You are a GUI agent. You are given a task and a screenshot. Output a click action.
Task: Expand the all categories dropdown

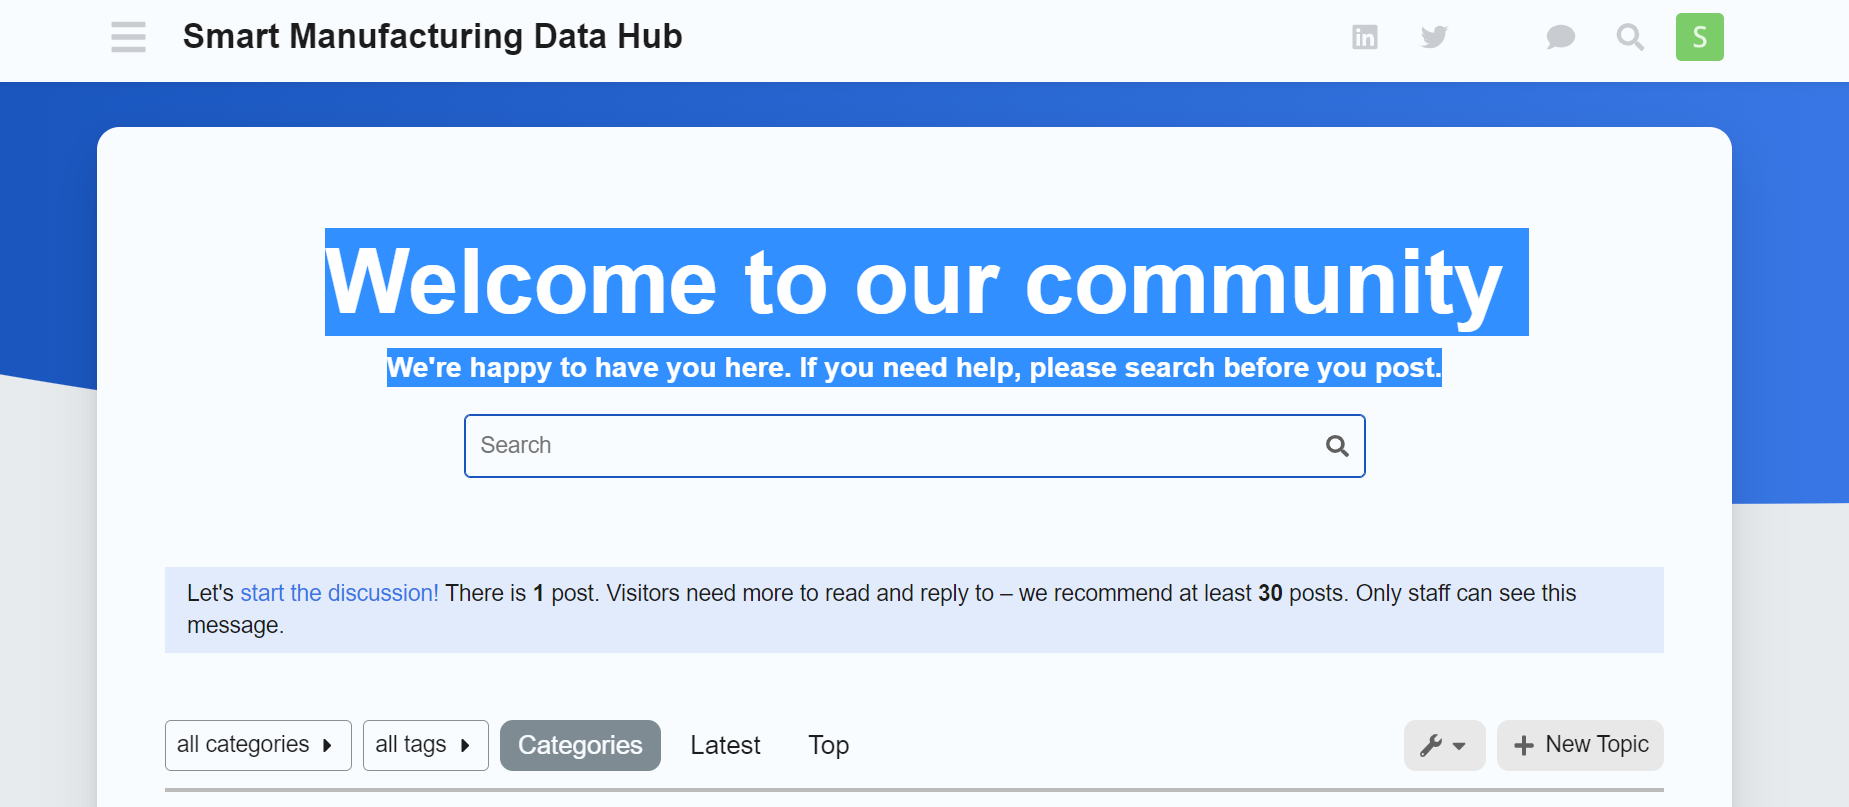(x=257, y=745)
